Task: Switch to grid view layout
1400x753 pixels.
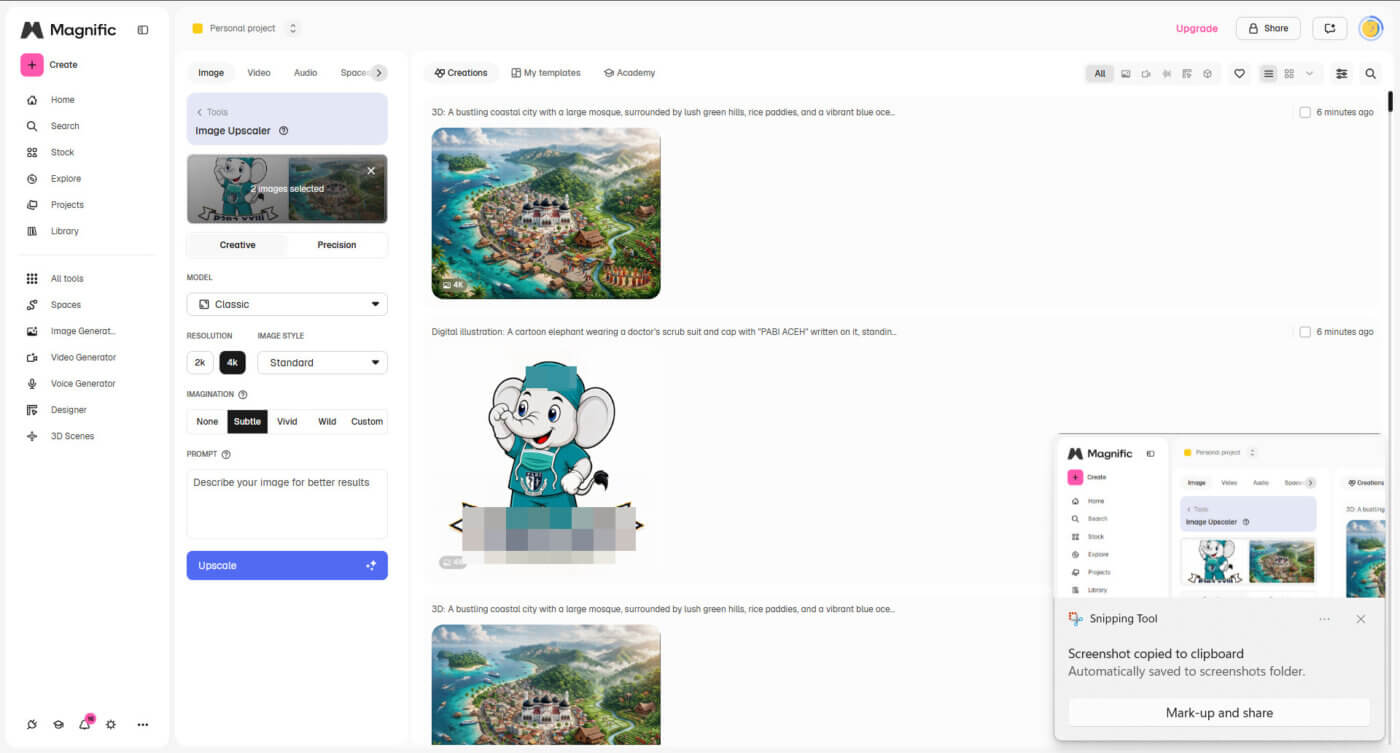Action: tap(1290, 73)
